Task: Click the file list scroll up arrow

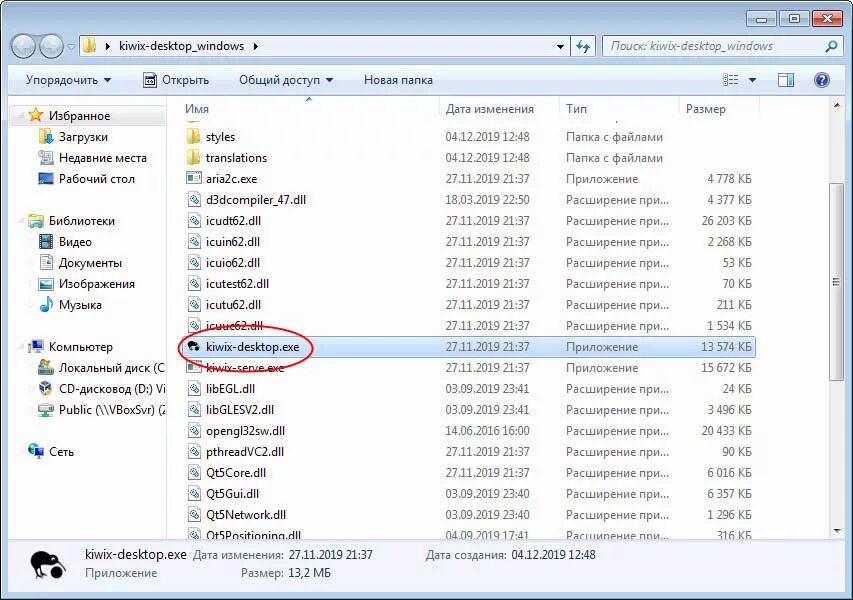Action: tap(837, 105)
